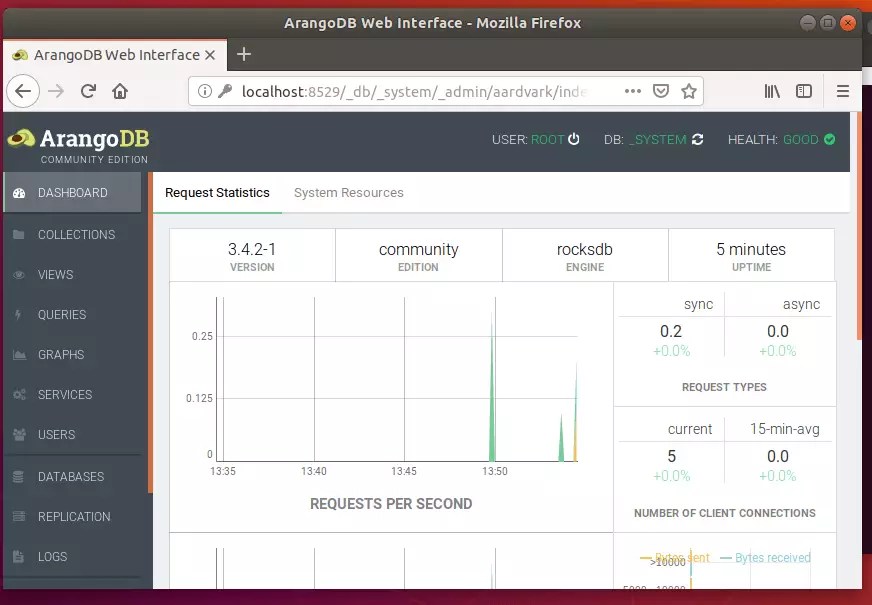Click the ROOT user link
This screenshot has height=605, width=872.
(545, 140)
